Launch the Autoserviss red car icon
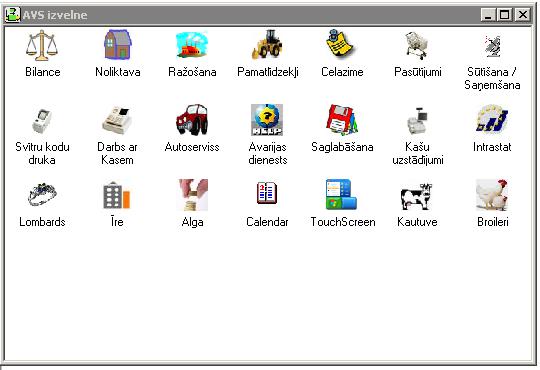The height and width of the screenshot is (370, 540). 192,120
